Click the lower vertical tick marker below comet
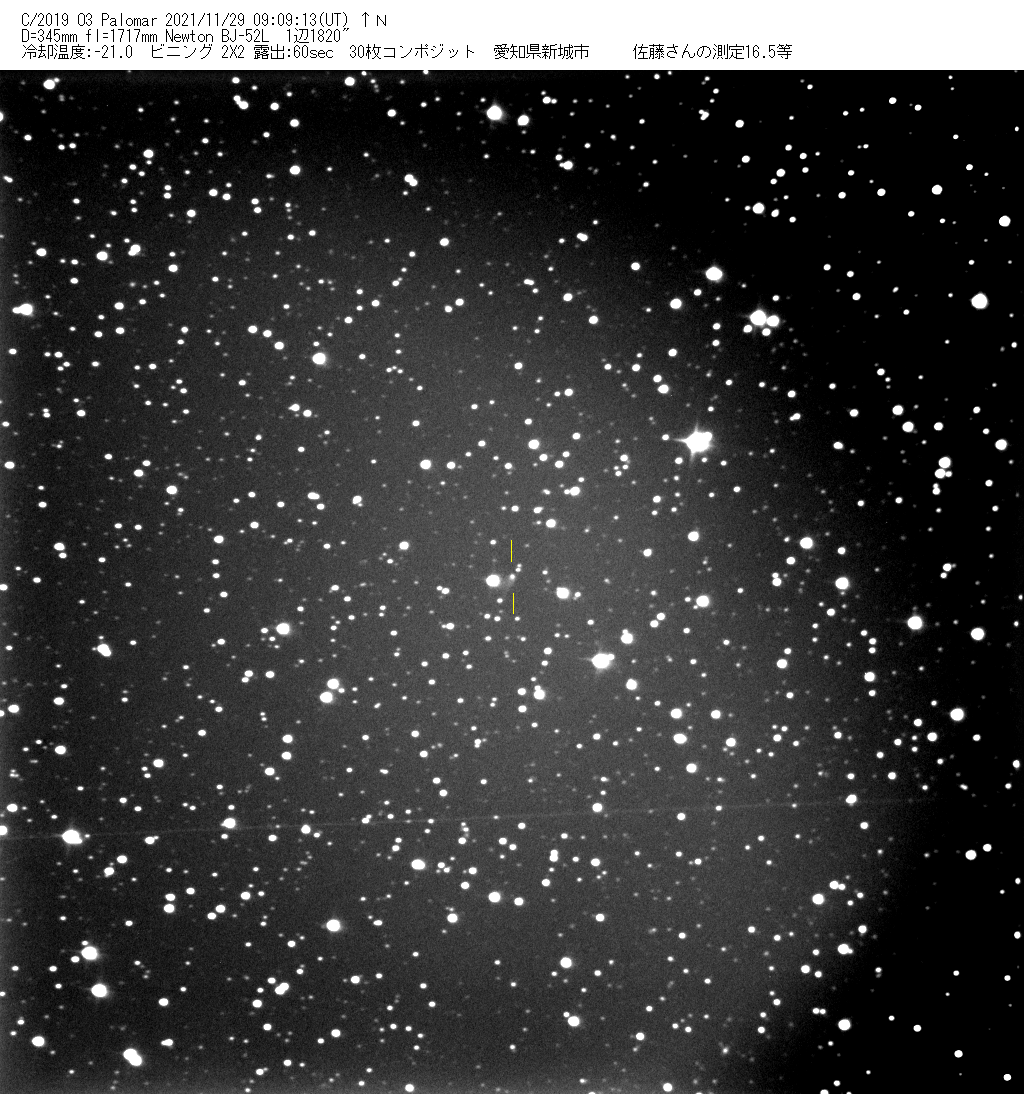The width and height of the screenshot is (1024, 1094). pyautogui.click(x=513, y=603)
